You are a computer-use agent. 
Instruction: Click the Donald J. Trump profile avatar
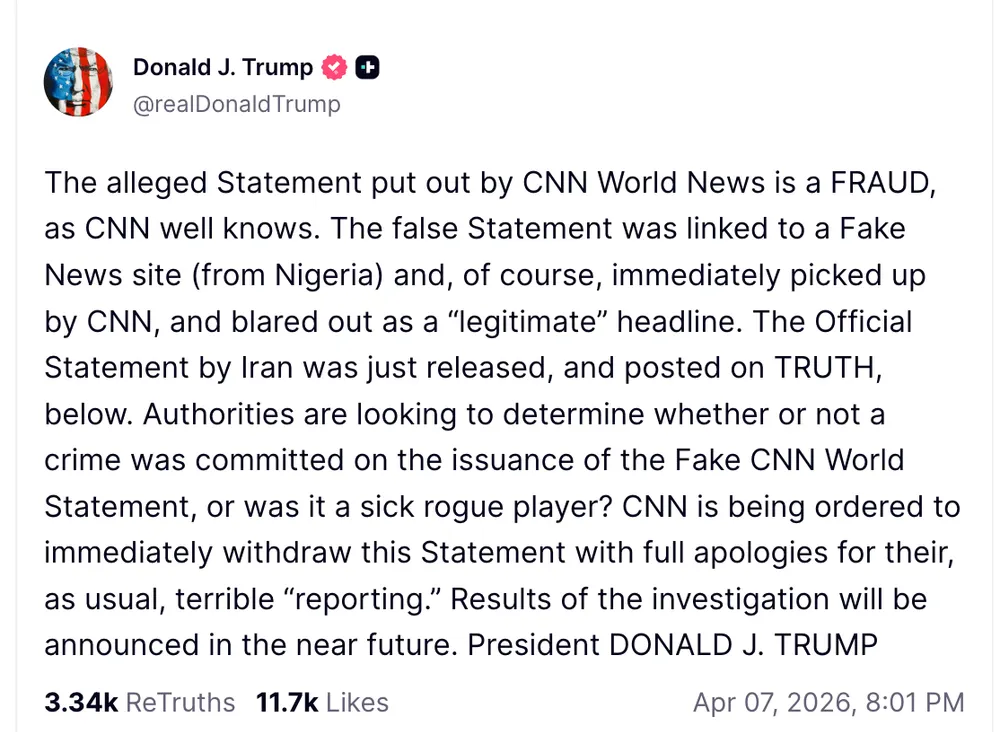(78, 82)
